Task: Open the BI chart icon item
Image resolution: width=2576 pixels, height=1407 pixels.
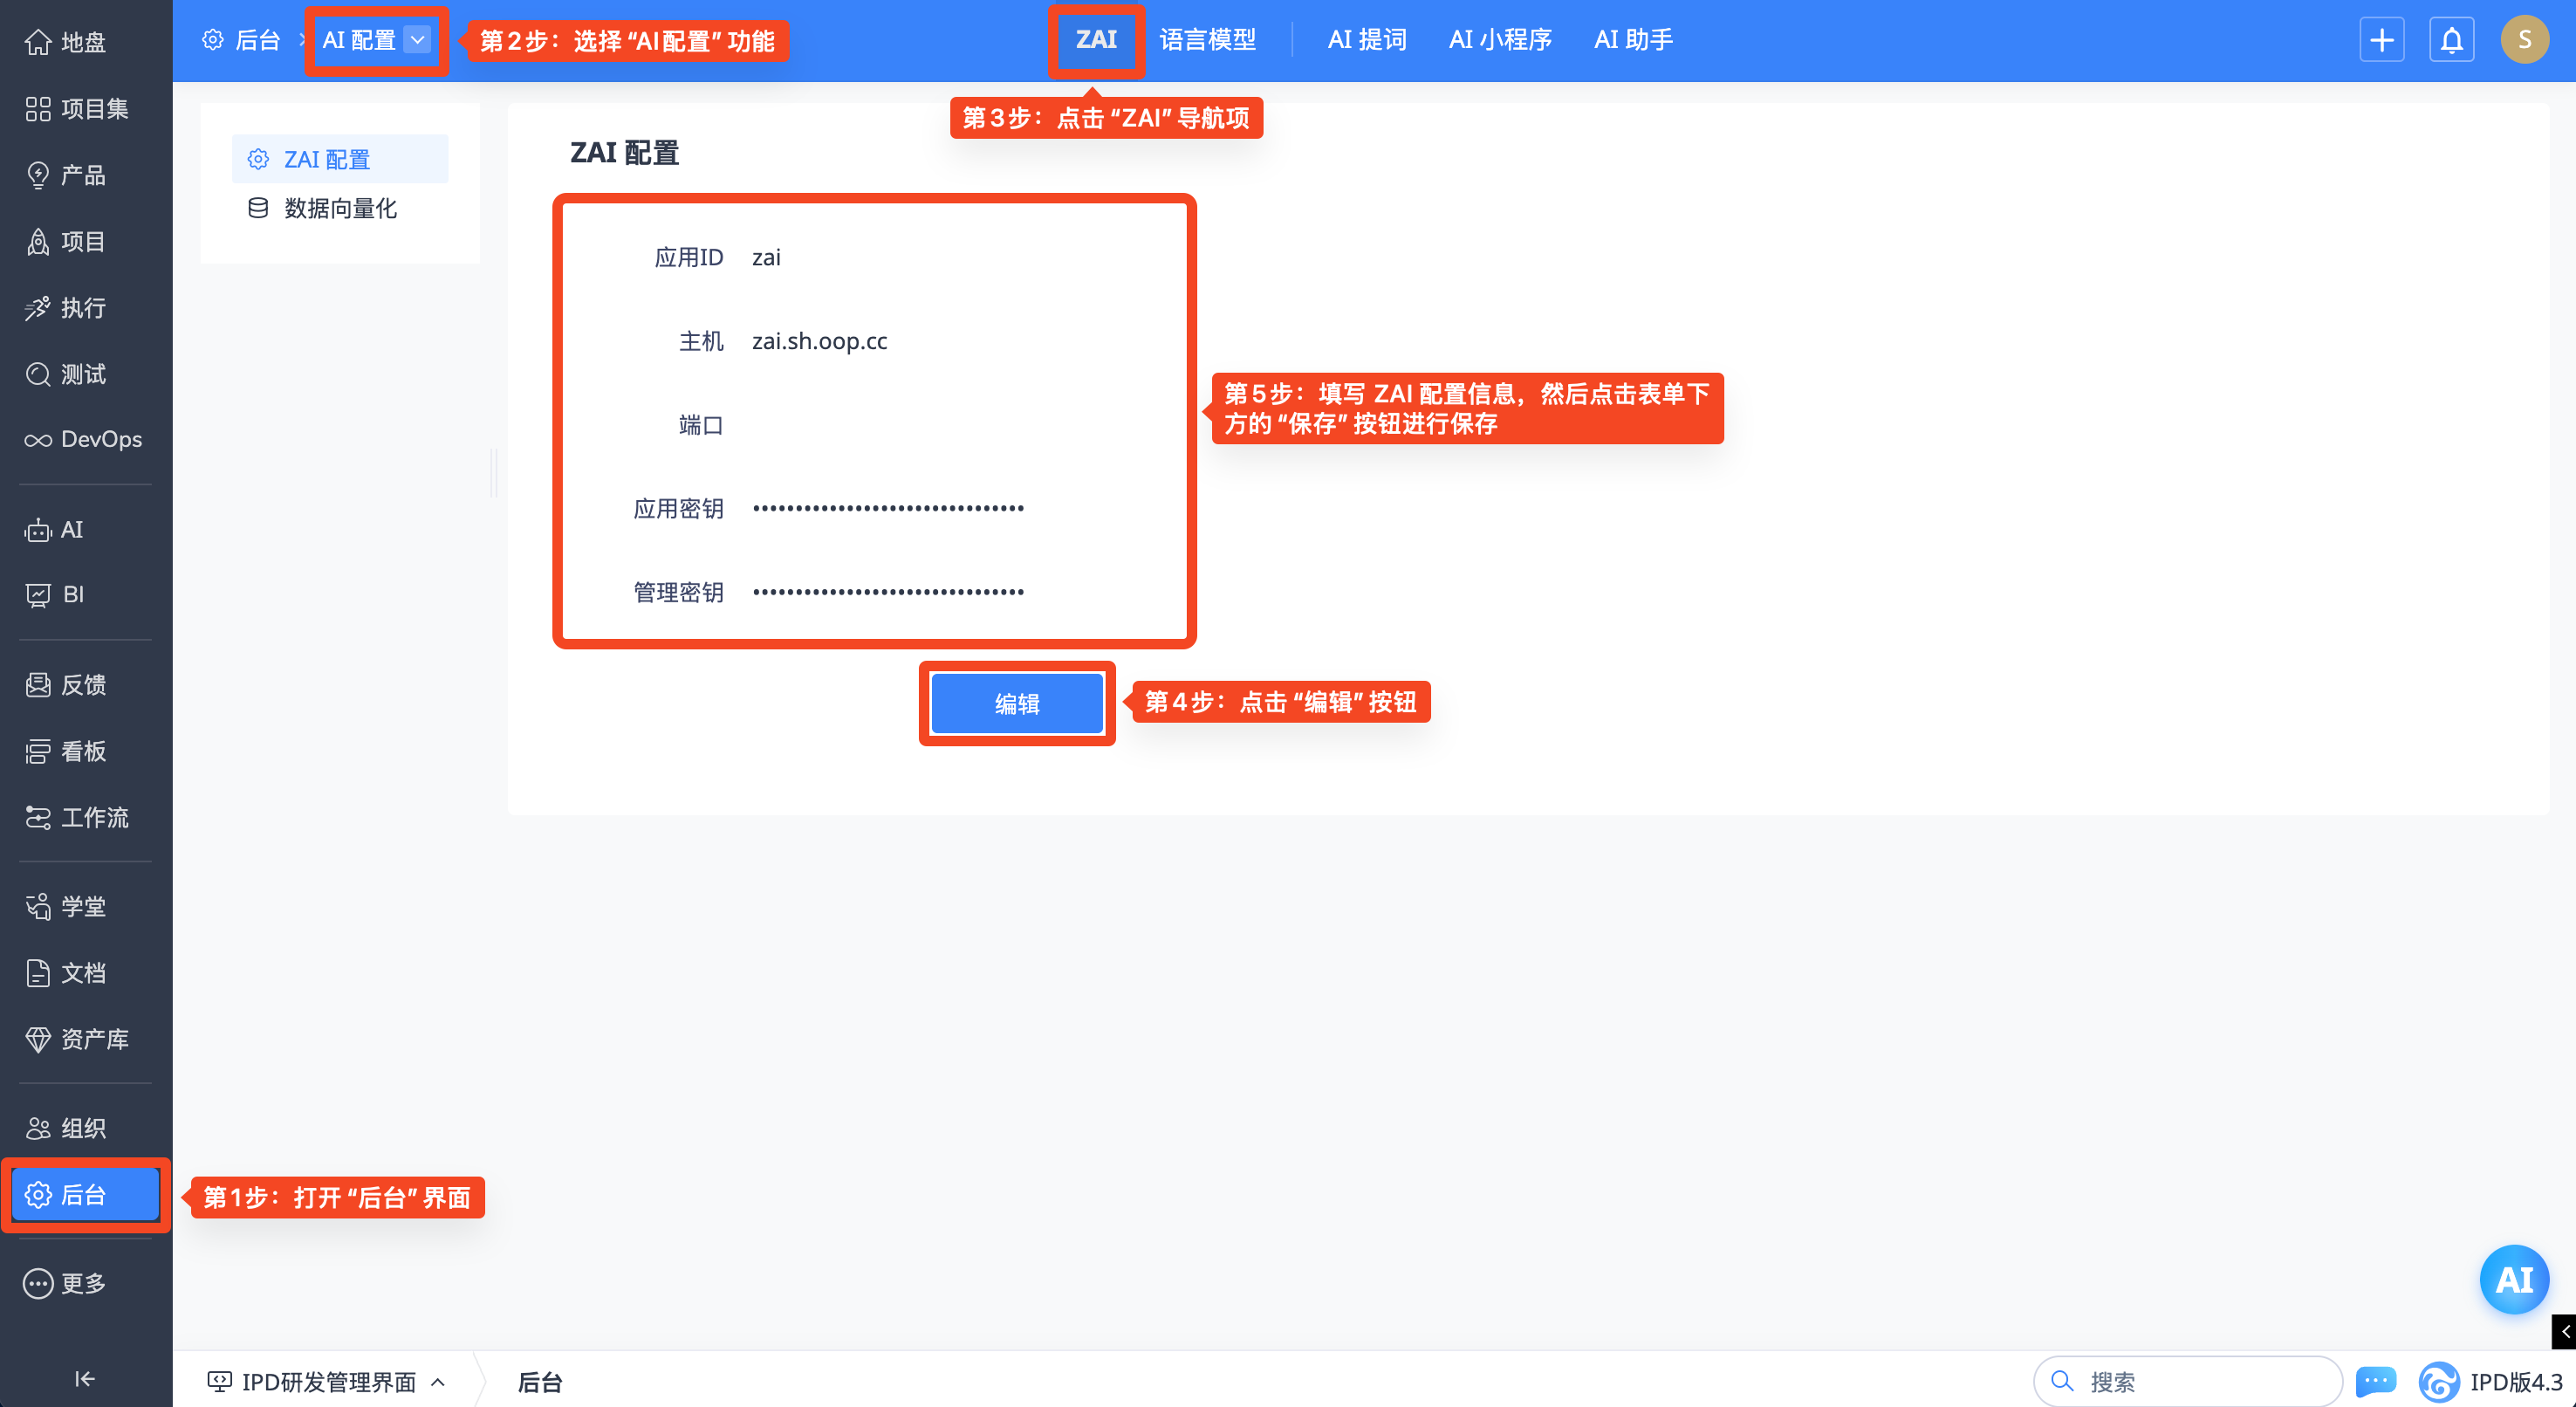Action: tap(38, 595)
